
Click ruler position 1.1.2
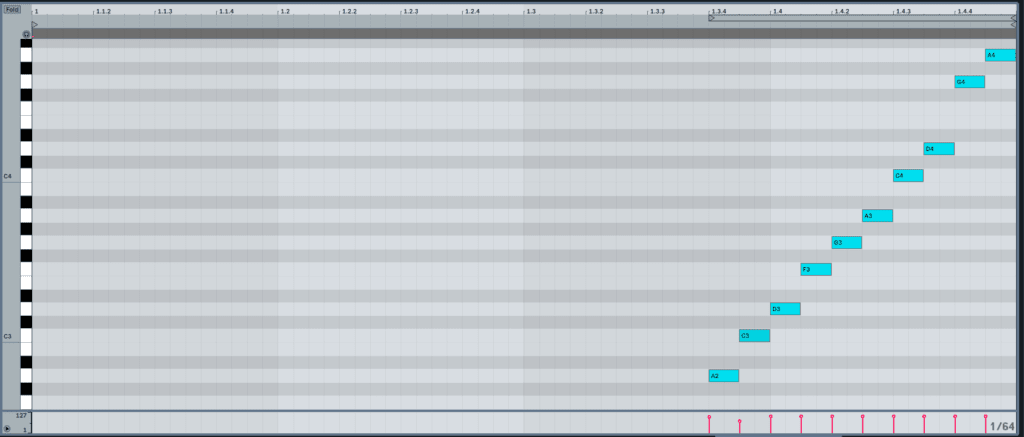click(x=103, y=12)
